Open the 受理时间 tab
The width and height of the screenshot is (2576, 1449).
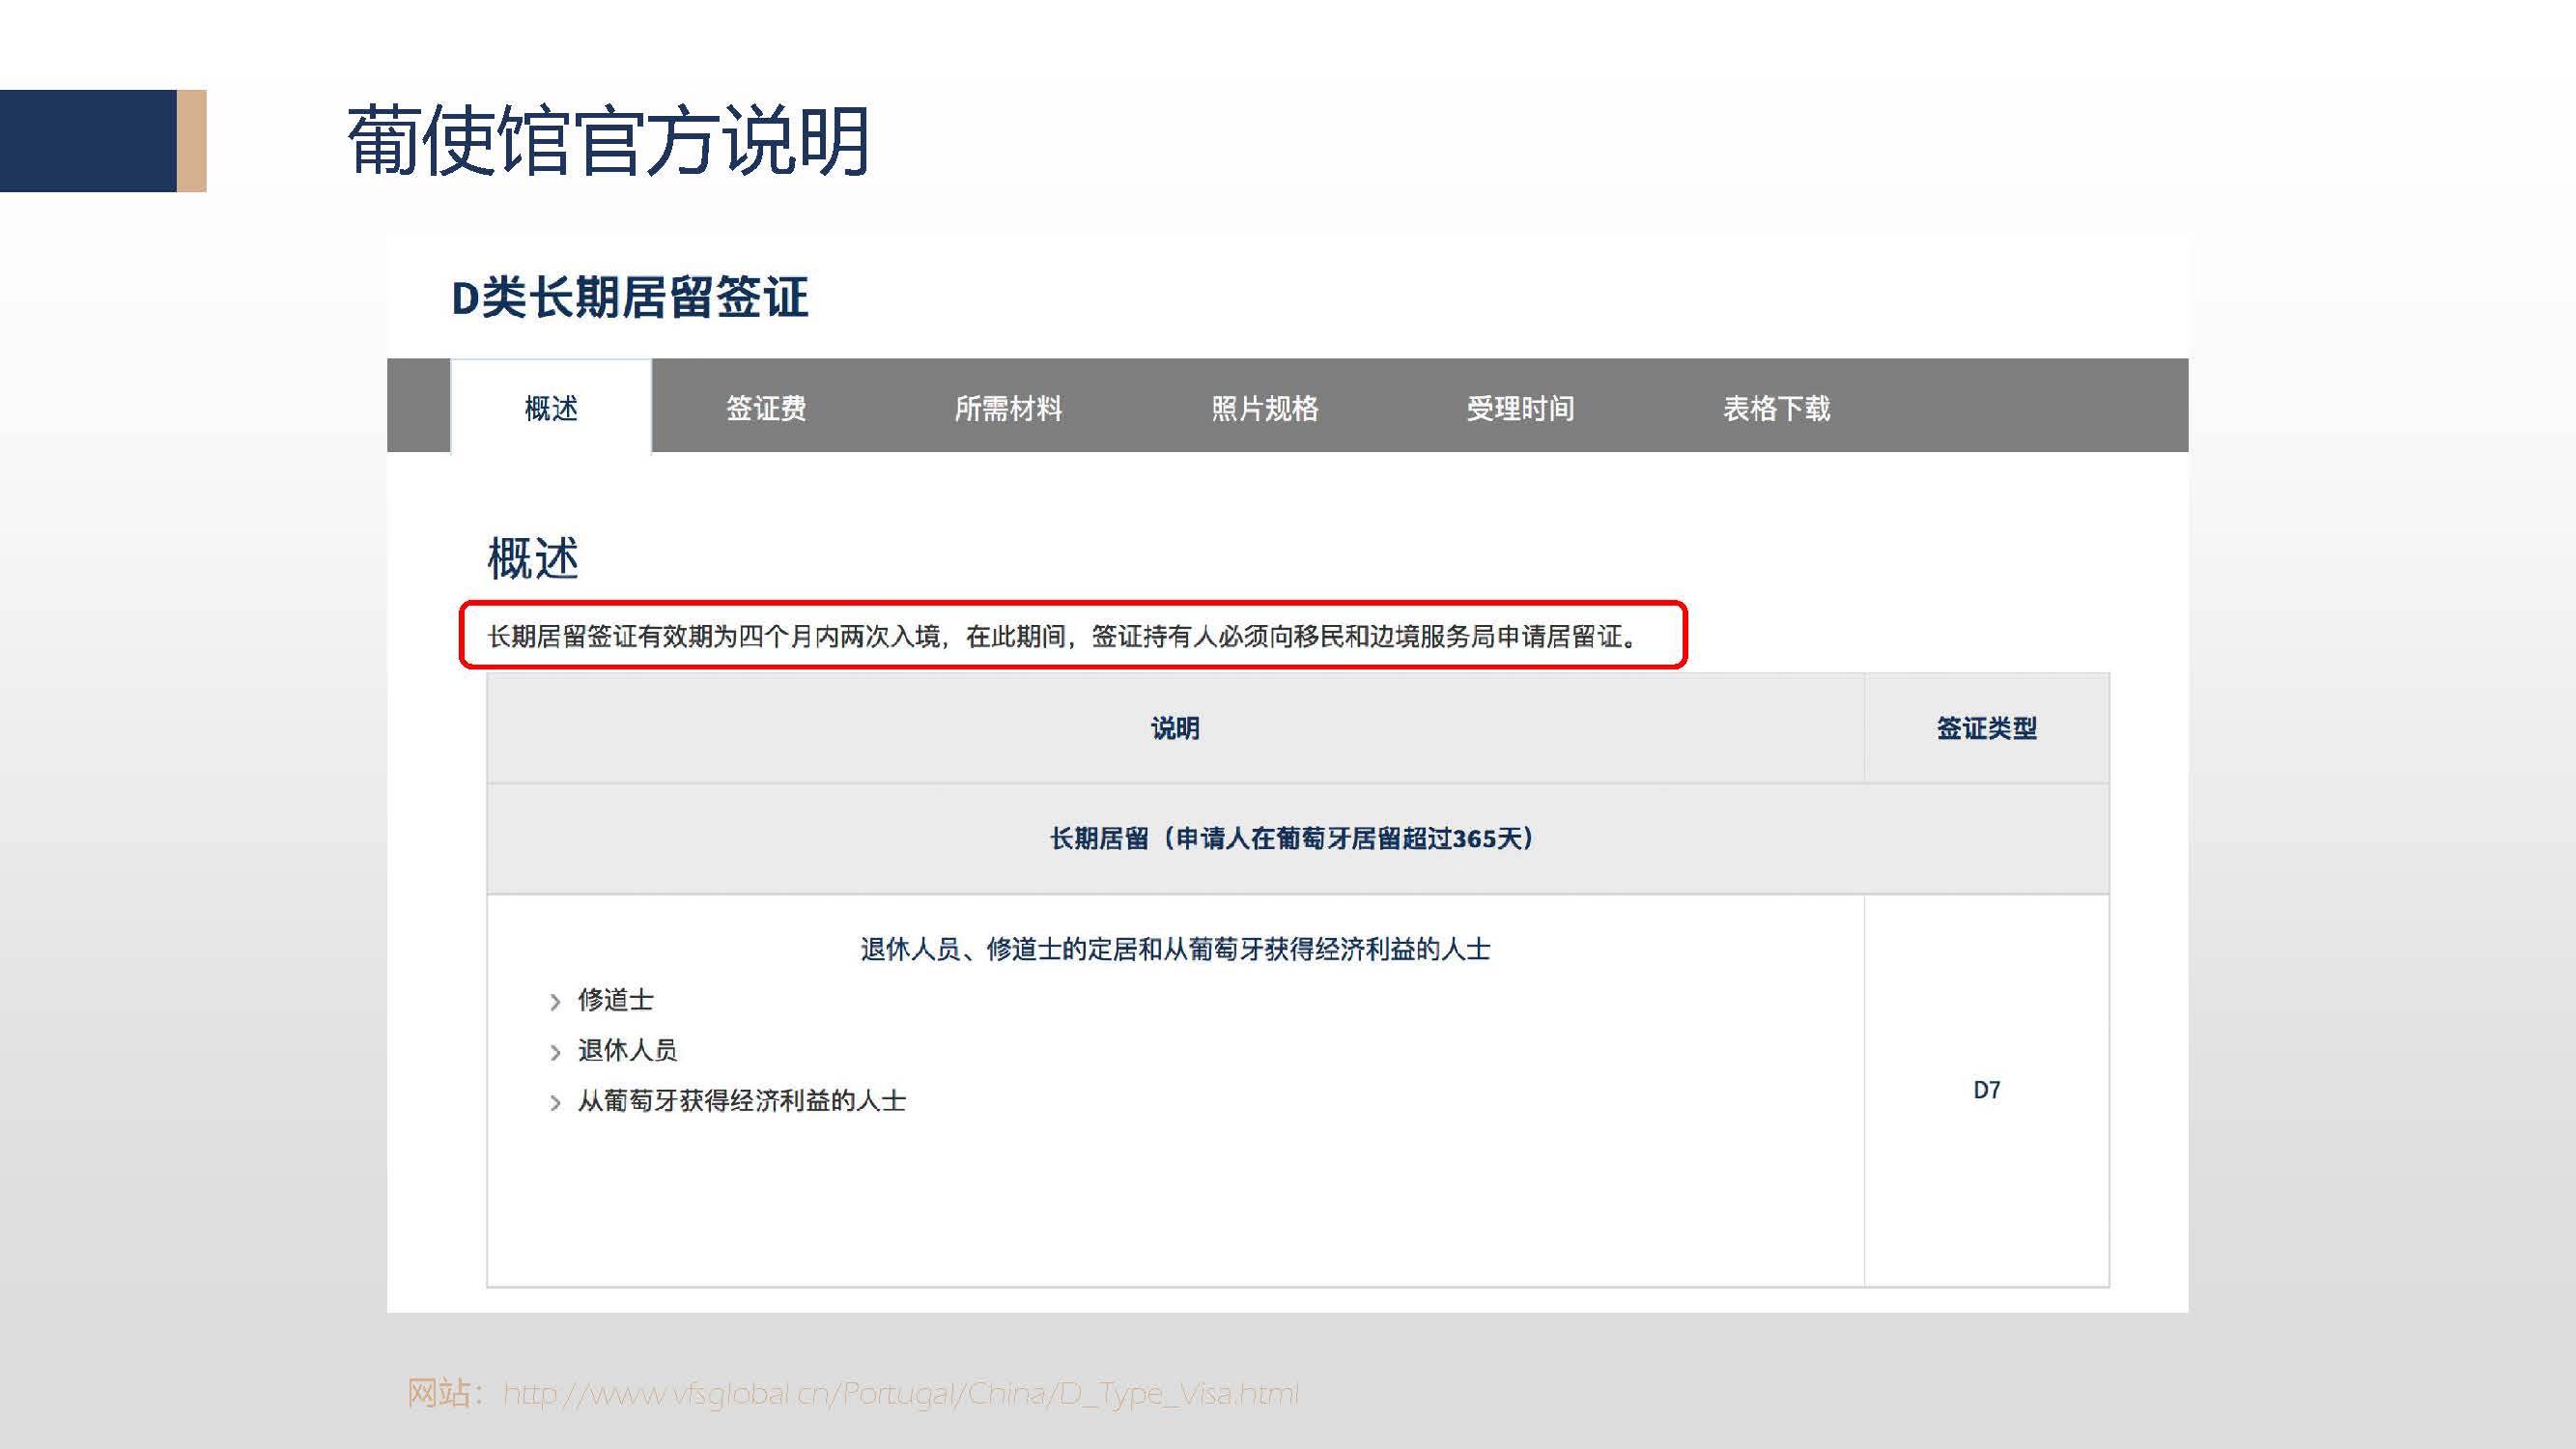point(1520,408)
